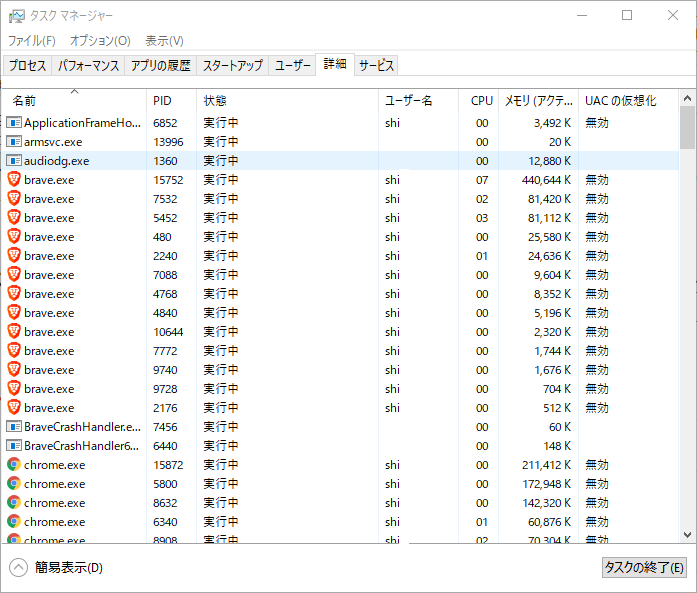
Task: Click the ApplicationFrameHost process icon
Action: [14, 122]
